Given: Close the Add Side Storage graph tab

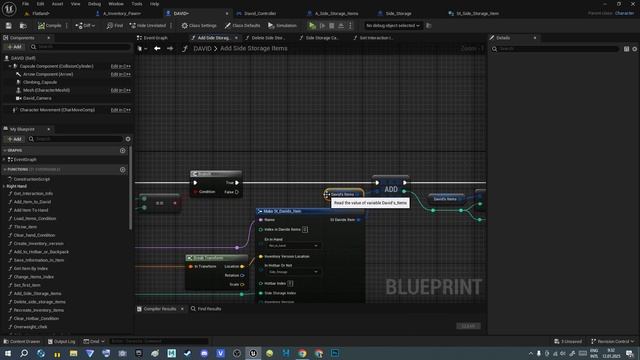Looking at the screenshot, I should coord(236,38).
